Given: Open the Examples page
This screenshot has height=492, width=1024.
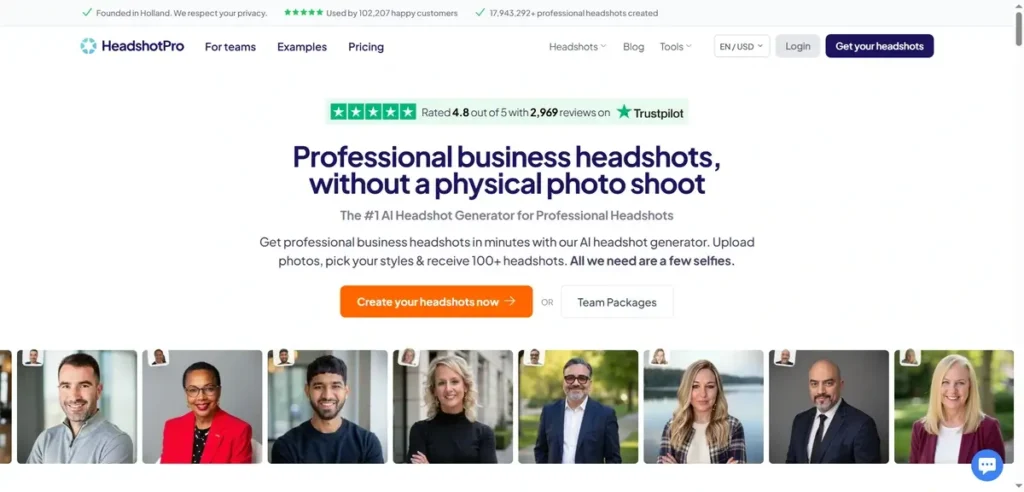Looking at the screenshot, I should [x=302, y=47].
